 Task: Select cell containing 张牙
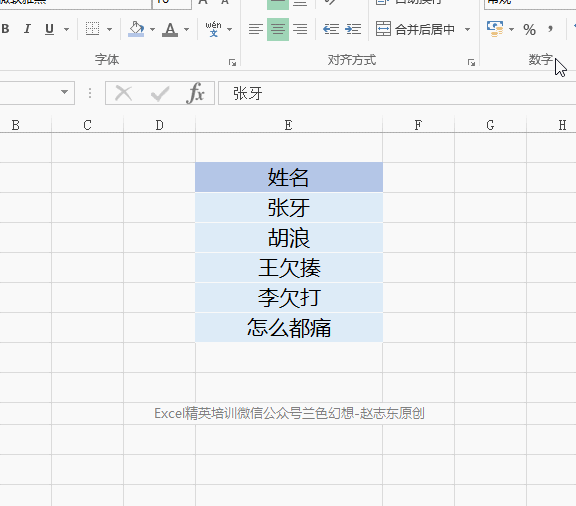[289, 208]
